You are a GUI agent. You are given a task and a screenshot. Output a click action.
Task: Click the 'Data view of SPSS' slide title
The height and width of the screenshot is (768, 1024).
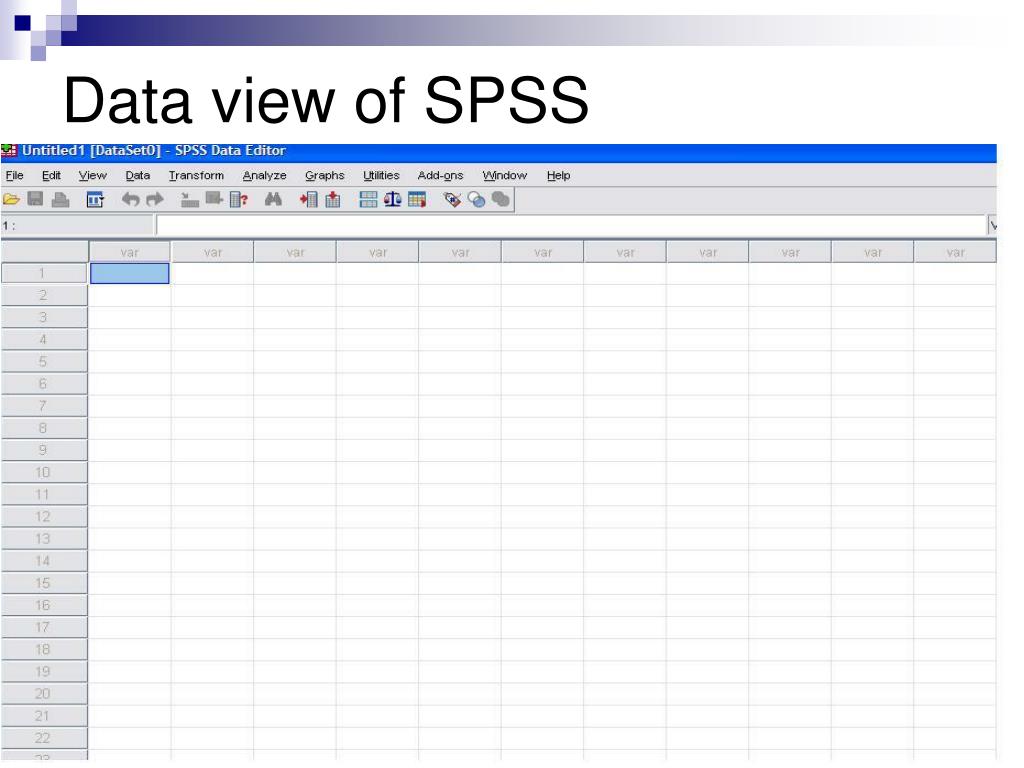[x=326, y=100]
